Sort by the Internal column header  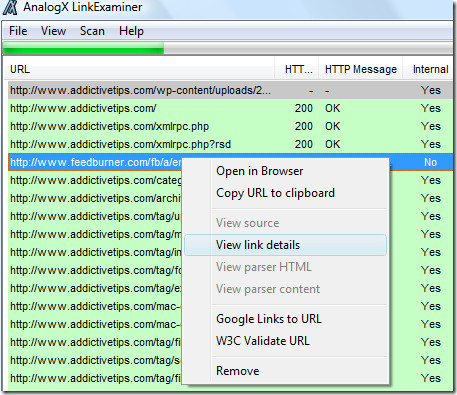(x=429, y=69)
